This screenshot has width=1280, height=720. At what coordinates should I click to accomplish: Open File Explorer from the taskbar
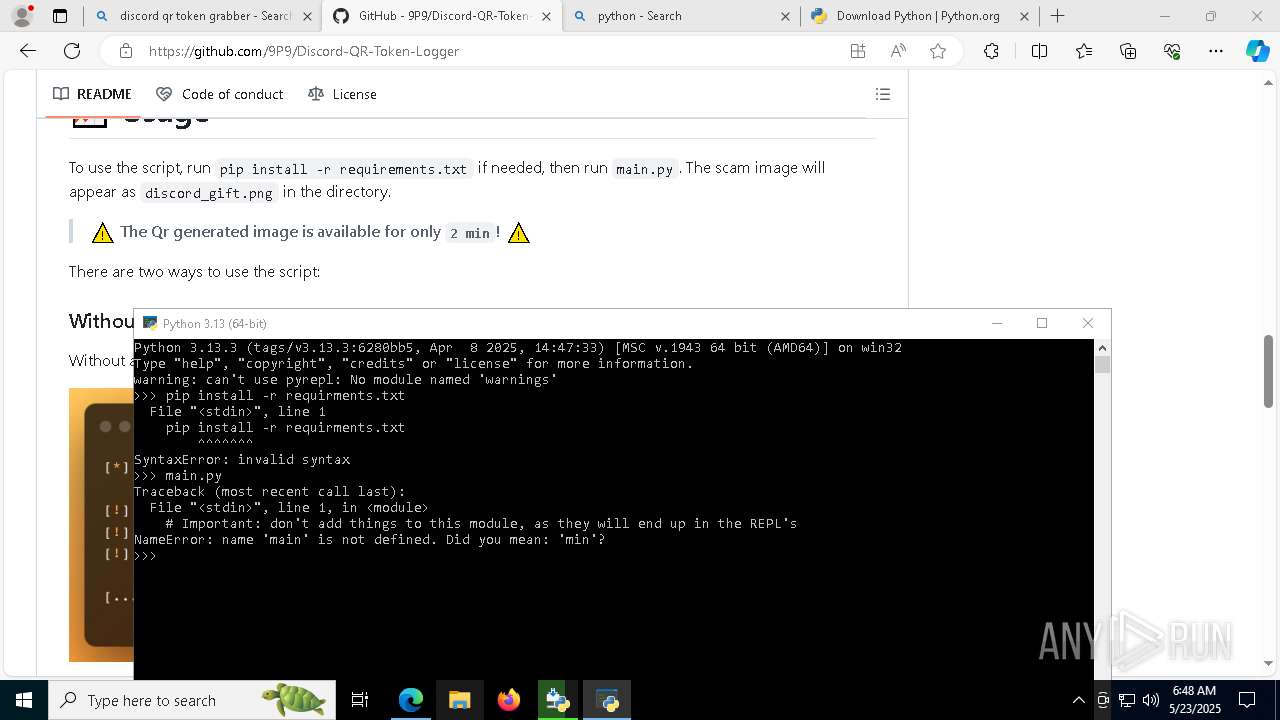[x=460, y=700]
